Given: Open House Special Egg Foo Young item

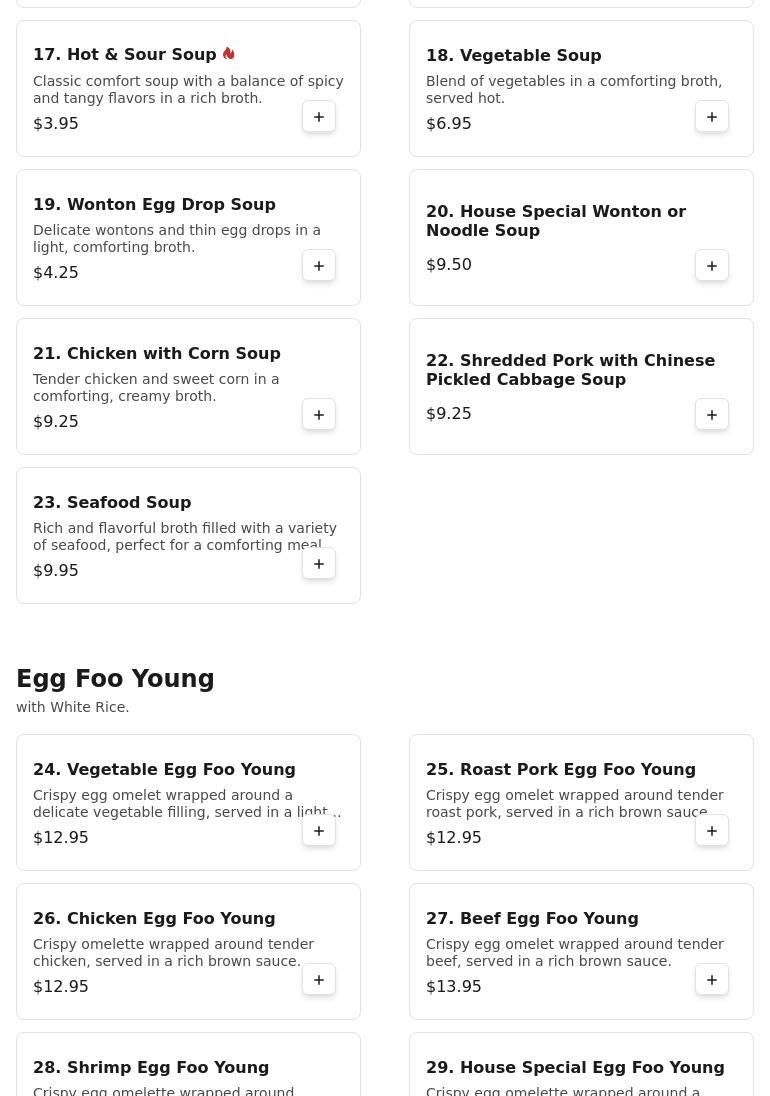Looking at the screenshot, I should coord(575,1067).
